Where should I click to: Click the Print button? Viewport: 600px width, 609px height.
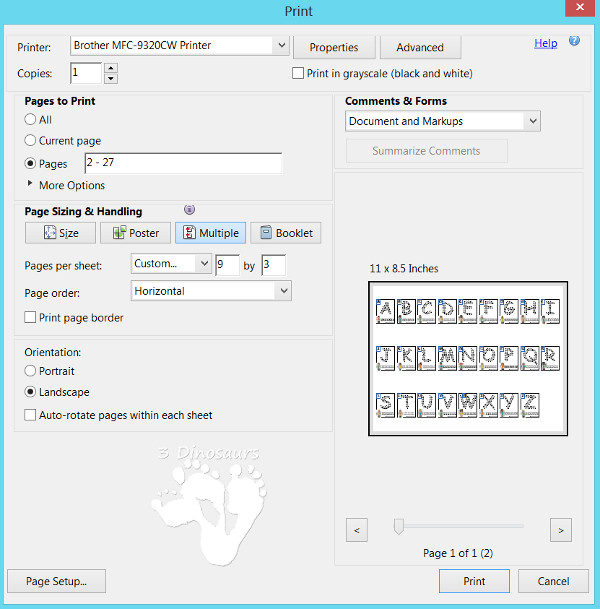(x=474, y=581)
